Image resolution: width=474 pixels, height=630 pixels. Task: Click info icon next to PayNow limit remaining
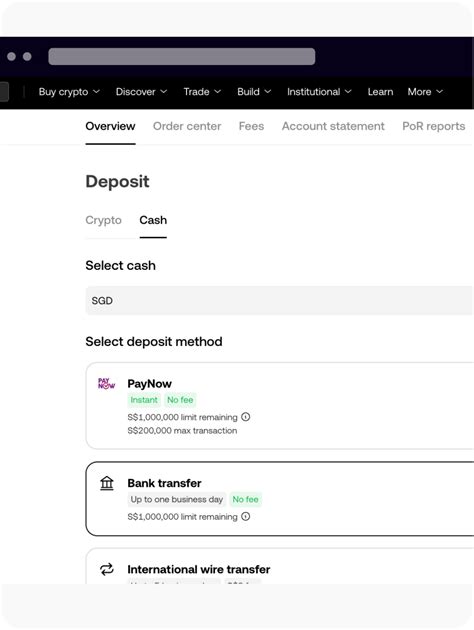click(245, 417)
